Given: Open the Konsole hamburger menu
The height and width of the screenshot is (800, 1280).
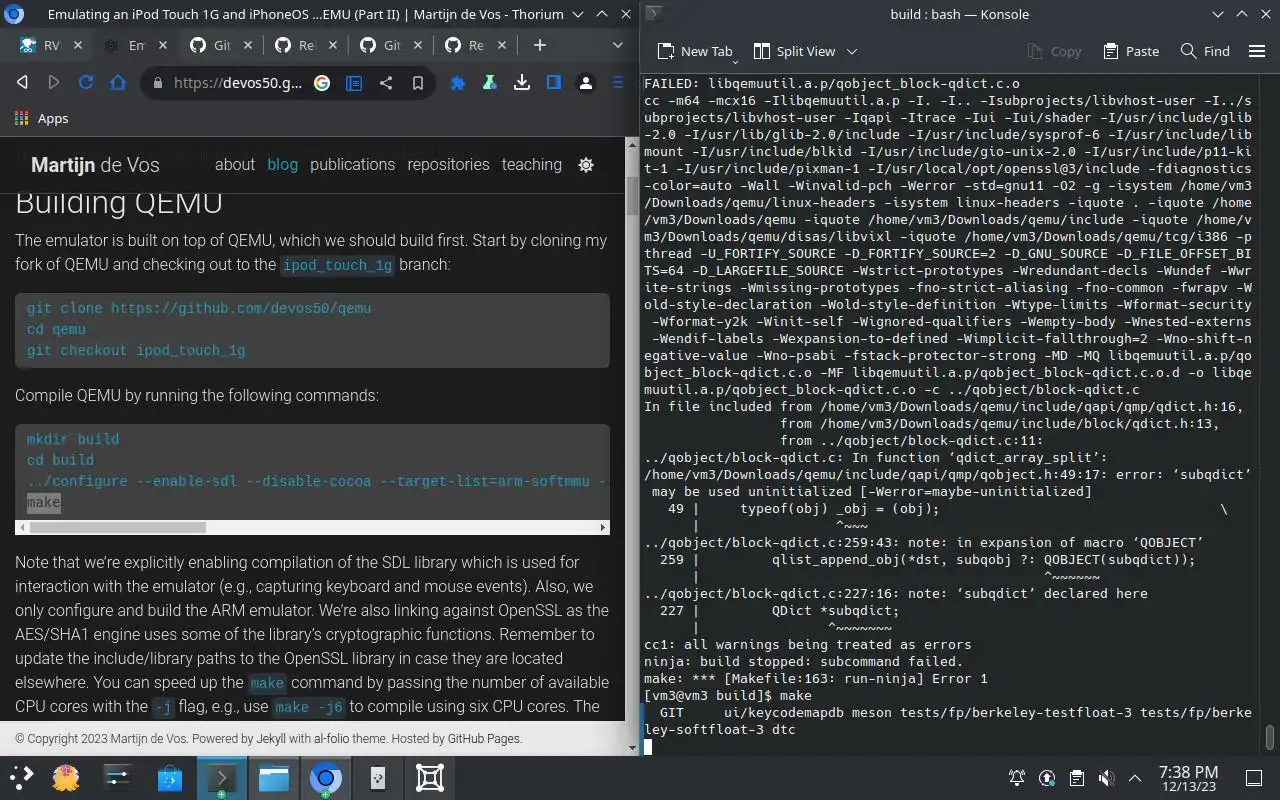Looking at the screenshot, I should (1257, 51).
